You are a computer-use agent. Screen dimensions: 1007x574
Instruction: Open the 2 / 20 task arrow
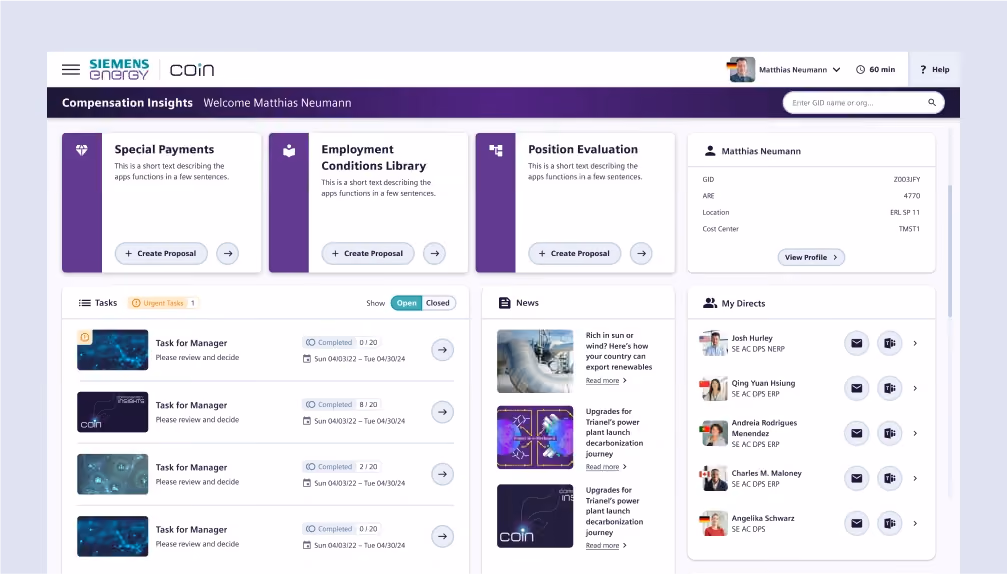[x=442, y=474]
